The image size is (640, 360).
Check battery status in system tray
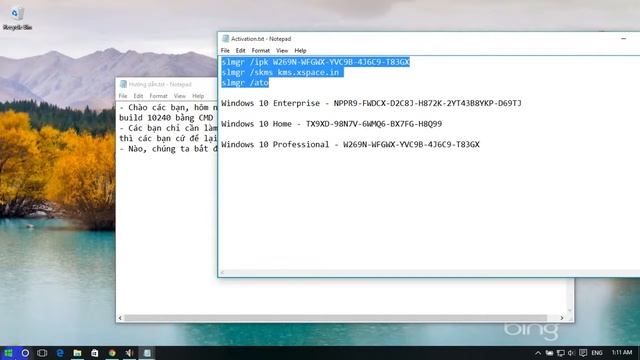coord(549,353)
